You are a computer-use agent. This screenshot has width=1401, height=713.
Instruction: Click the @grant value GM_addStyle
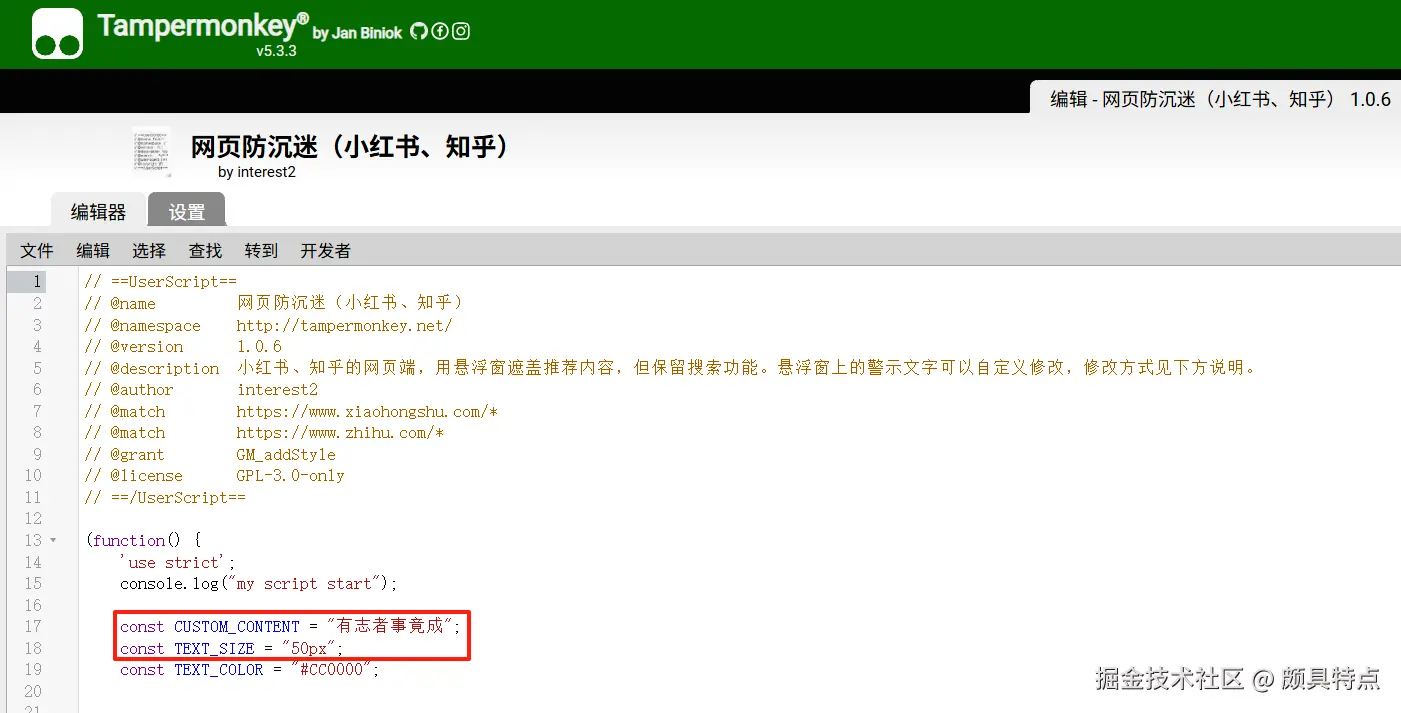[x=286, y=454]
